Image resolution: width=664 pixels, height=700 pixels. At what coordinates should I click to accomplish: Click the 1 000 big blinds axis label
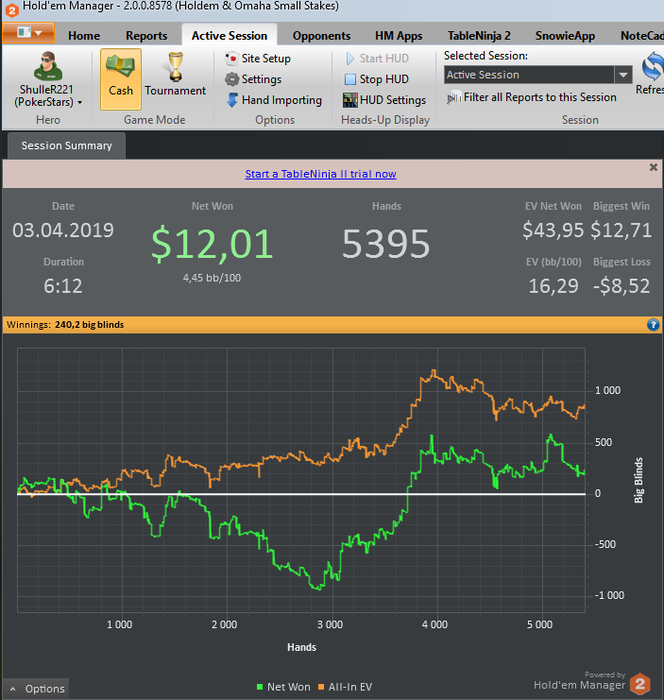pyautogui.click(x=608, y=391)
